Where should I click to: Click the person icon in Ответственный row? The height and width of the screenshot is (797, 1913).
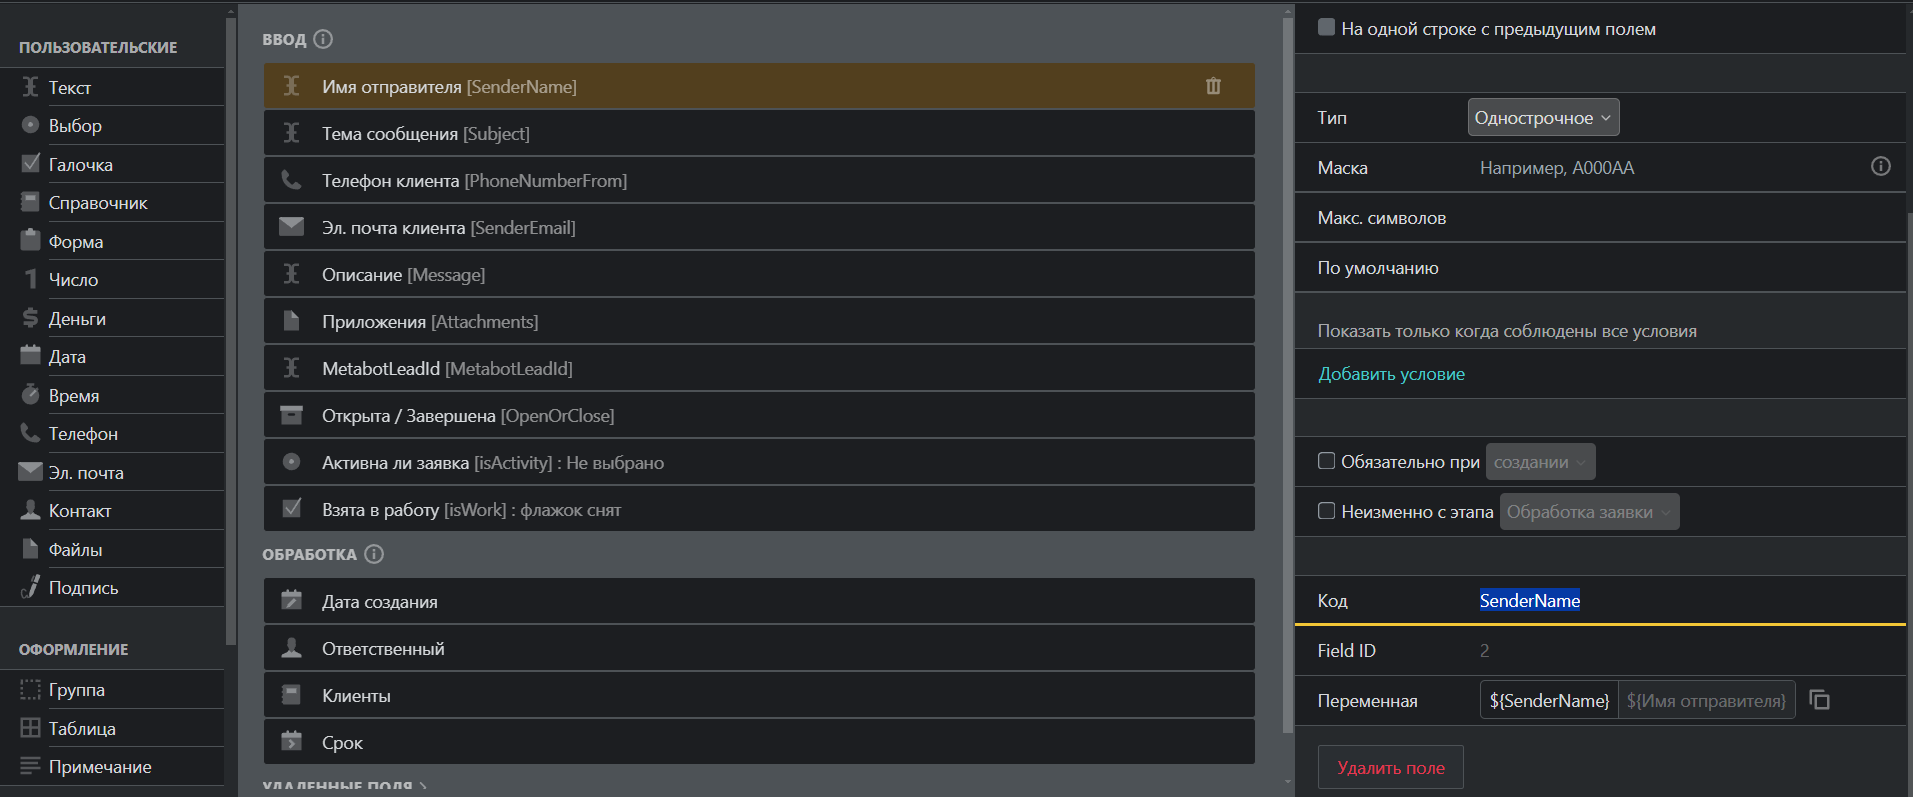(291, 648)
